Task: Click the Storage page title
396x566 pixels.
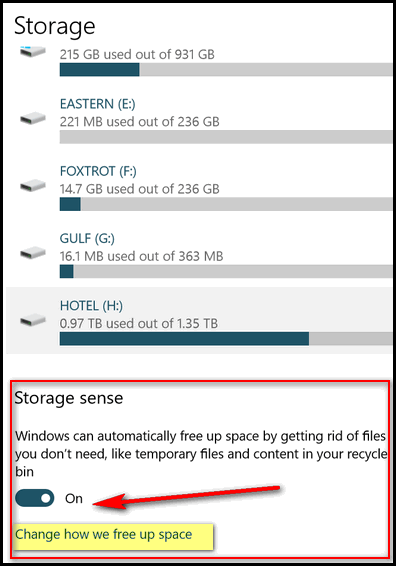Action: 55,26
